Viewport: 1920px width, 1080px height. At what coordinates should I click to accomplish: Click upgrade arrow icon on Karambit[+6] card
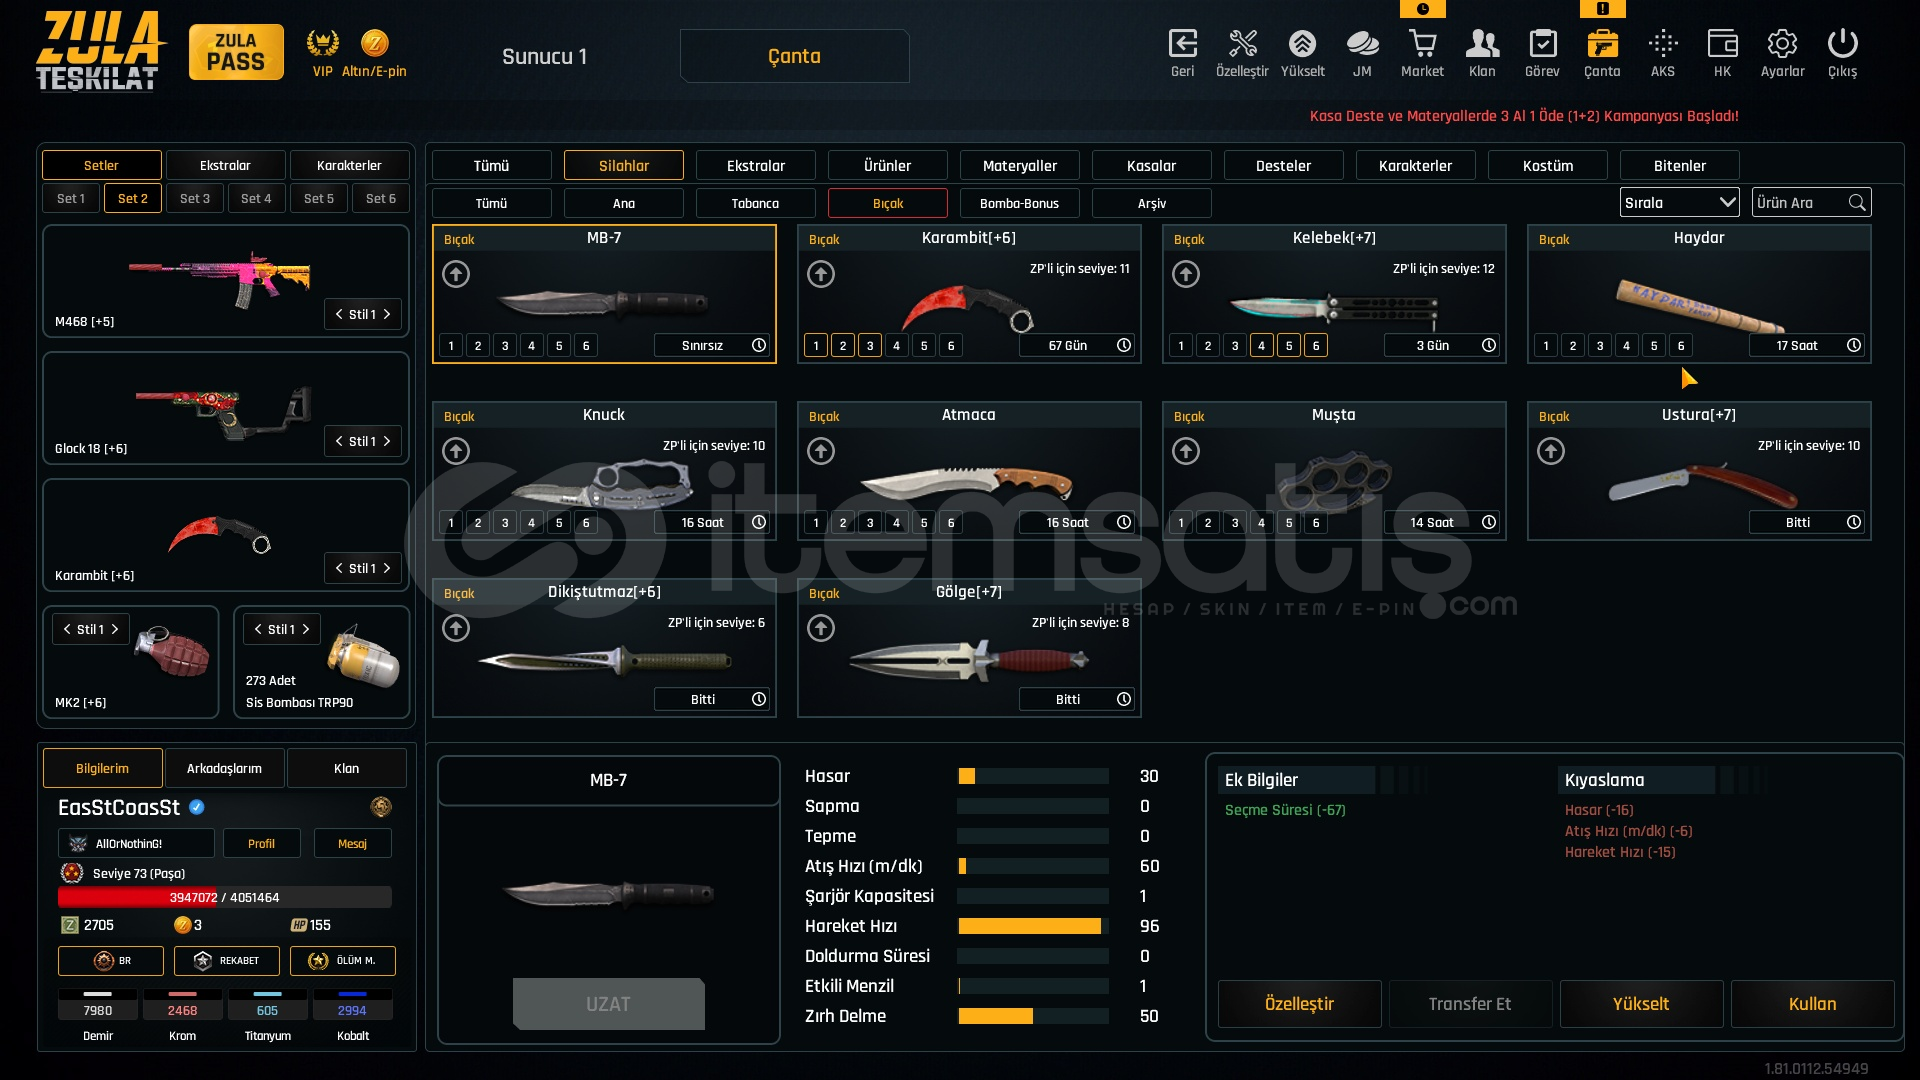(x=821, y=274)
